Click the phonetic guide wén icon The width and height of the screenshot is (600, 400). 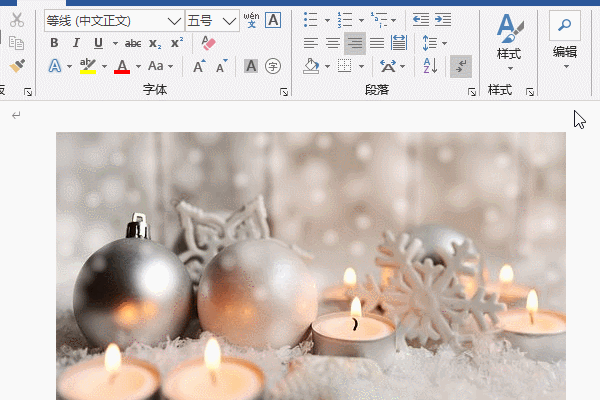click(251, 20)
